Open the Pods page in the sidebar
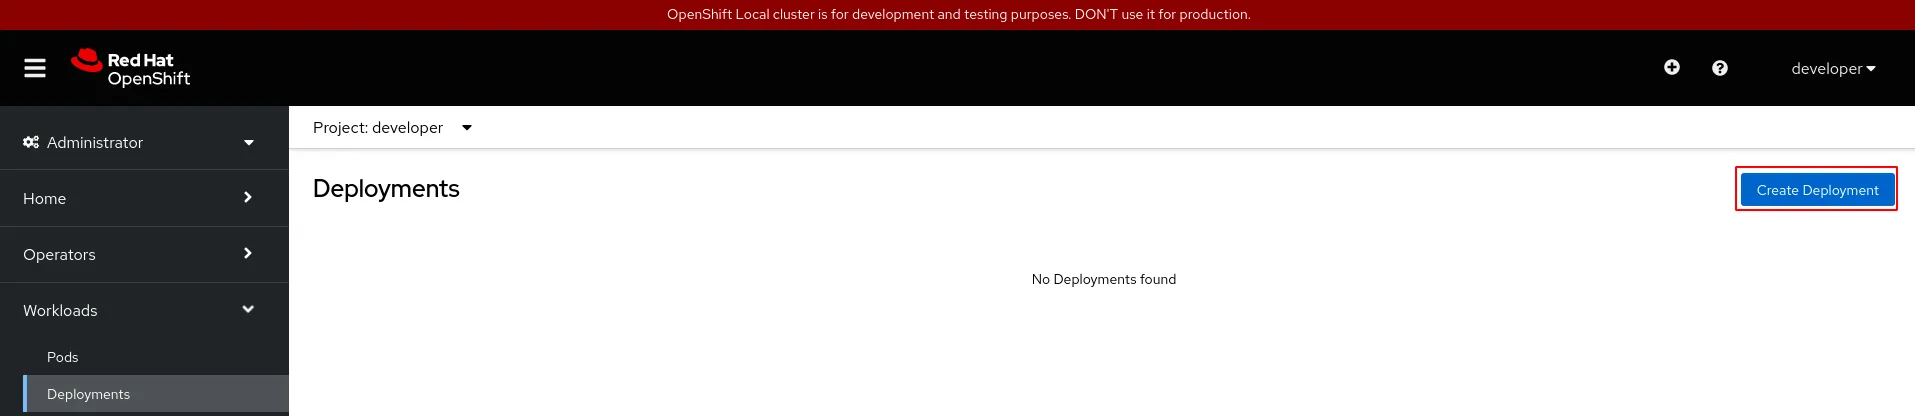Image resolution: width=1915 pixels, height=416 pixels. click(62, 357)
